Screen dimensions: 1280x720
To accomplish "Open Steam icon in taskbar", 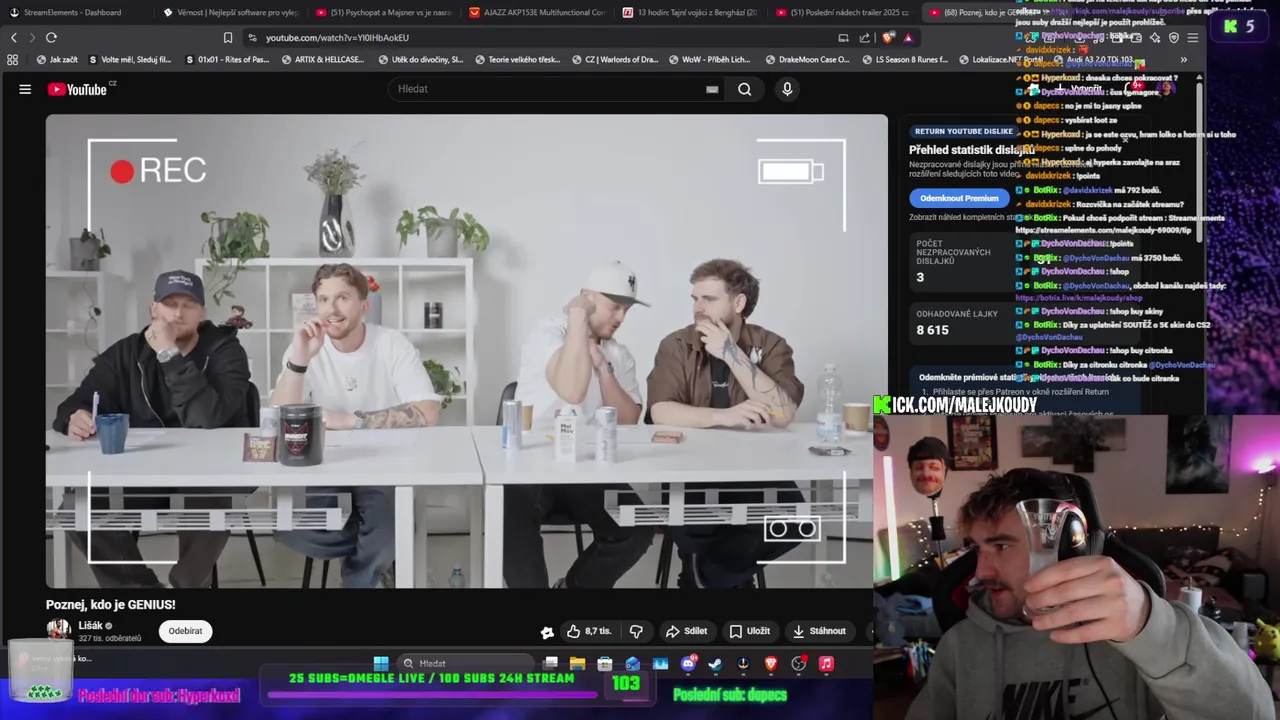I will pos(715,663).
